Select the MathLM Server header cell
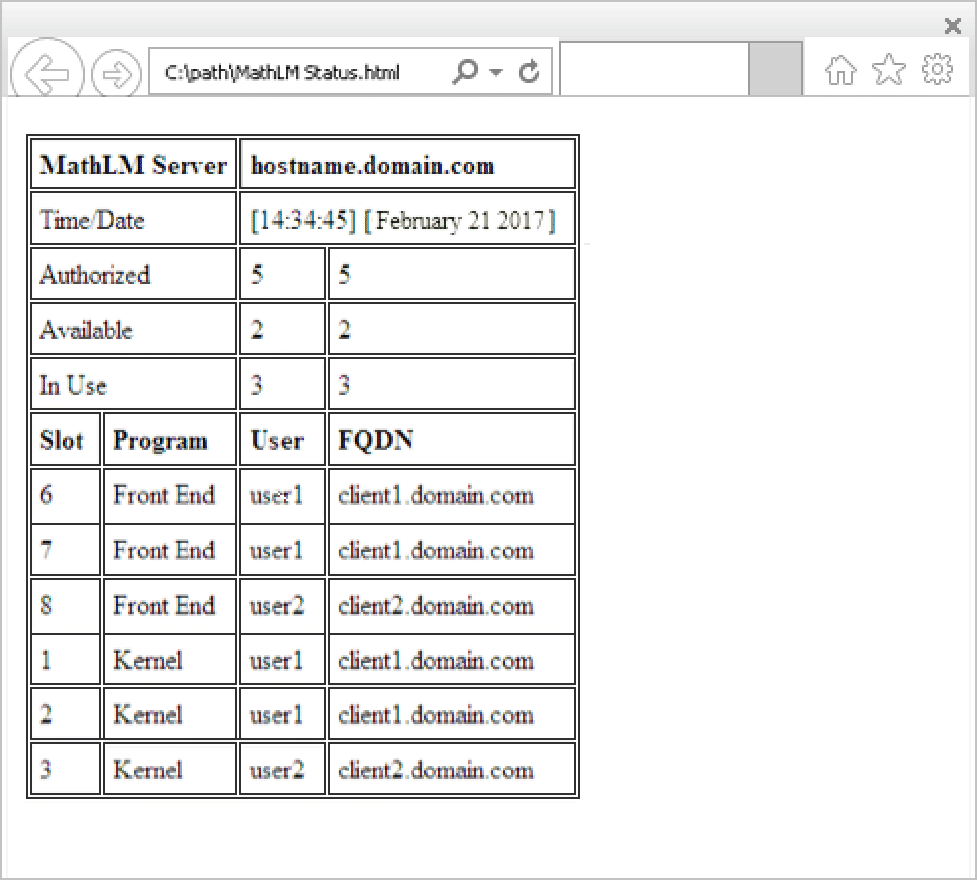The image size is (978, 880). click(x=133, y=166)
